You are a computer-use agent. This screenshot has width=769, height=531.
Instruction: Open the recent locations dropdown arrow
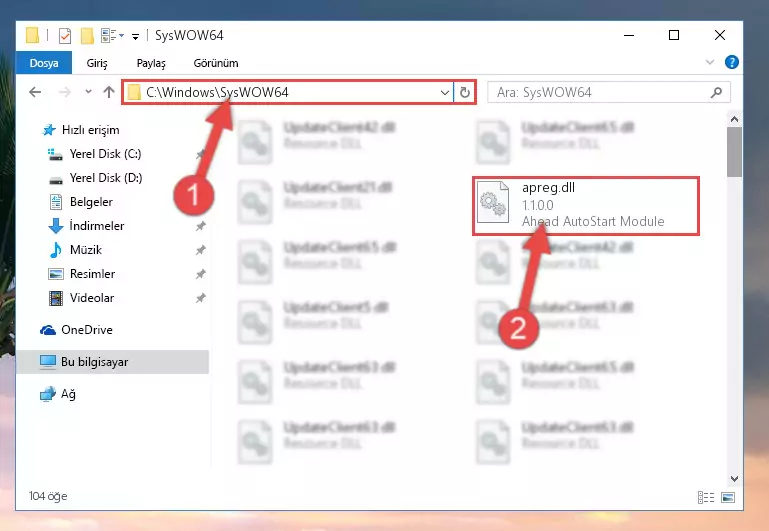coord(88,92)
